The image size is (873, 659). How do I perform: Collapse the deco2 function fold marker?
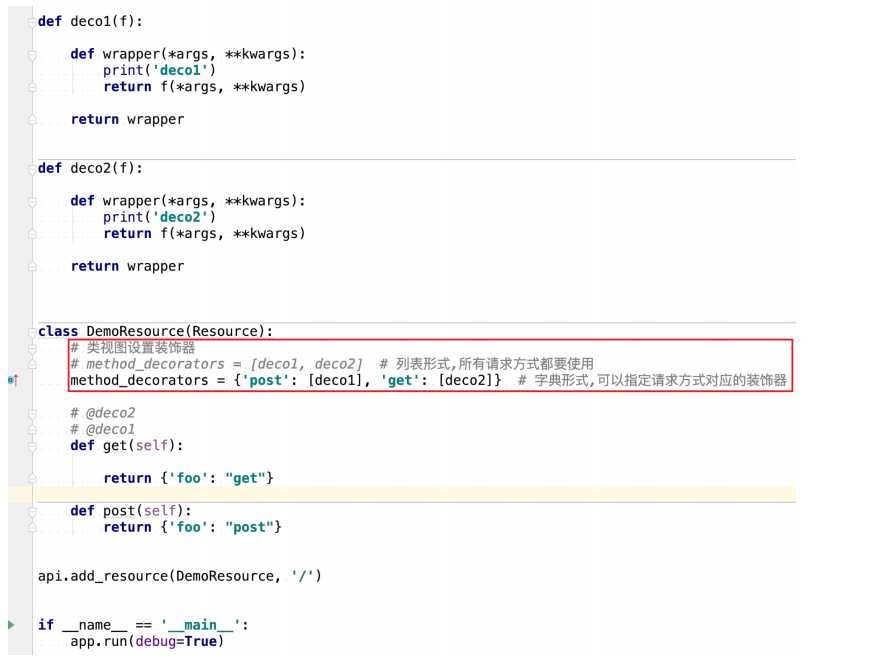tap(32, 169)
